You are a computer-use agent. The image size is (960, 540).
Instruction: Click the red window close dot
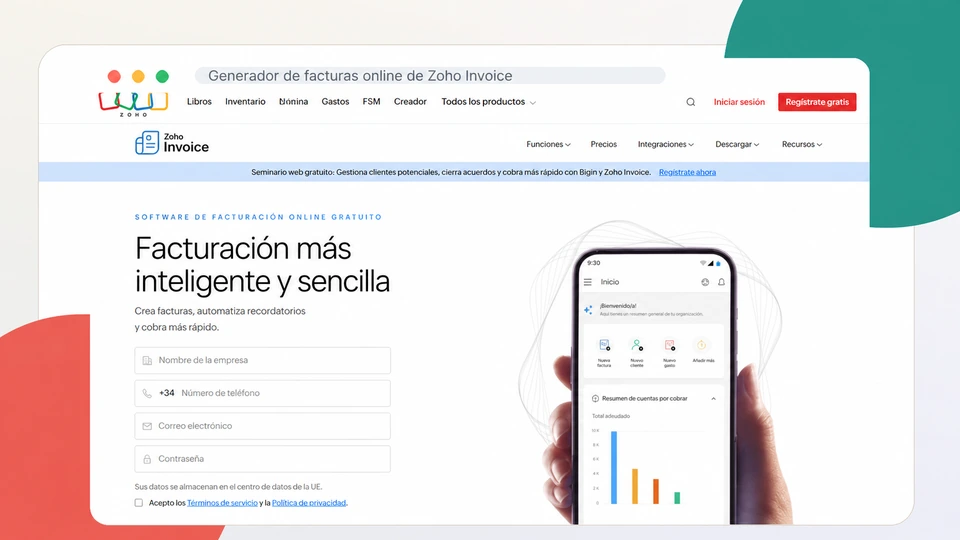point(114,76)
